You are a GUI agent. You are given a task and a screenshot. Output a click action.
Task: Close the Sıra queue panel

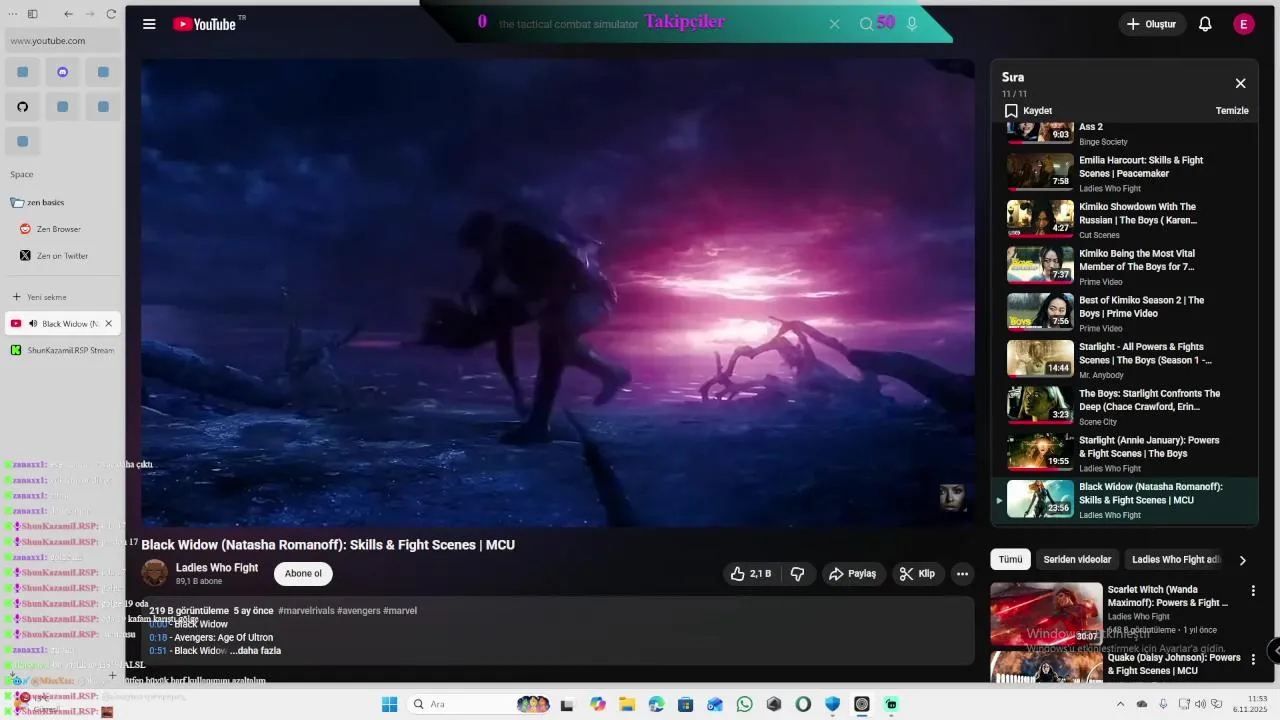tap(1240, 84)
